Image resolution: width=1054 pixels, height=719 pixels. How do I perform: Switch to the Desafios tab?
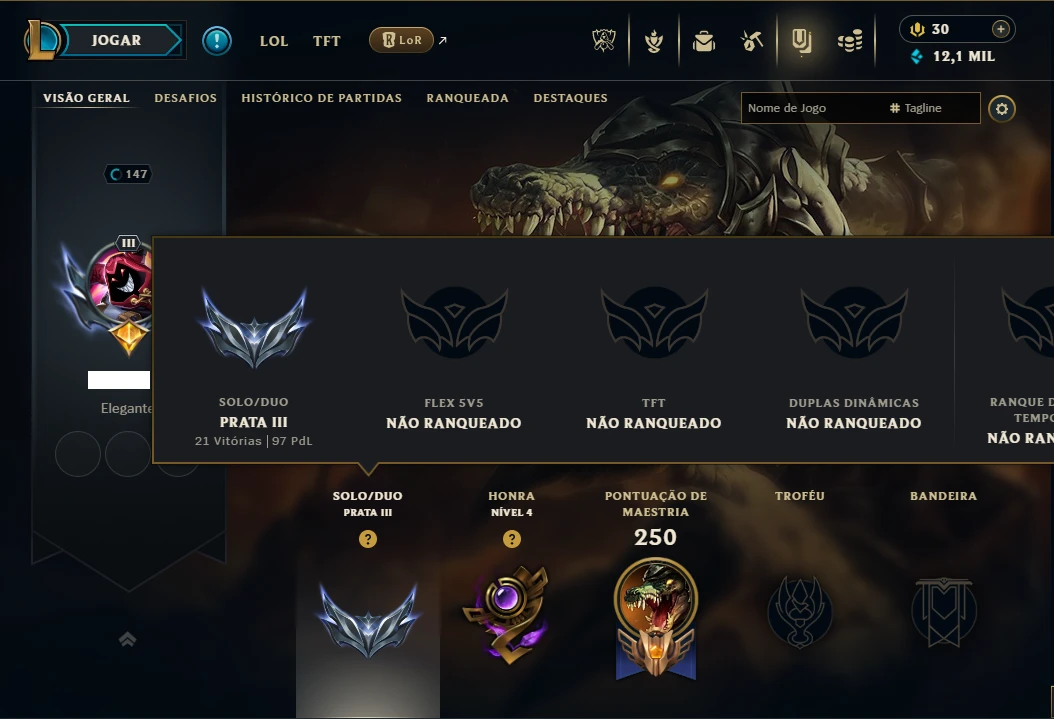pos(186,98)
